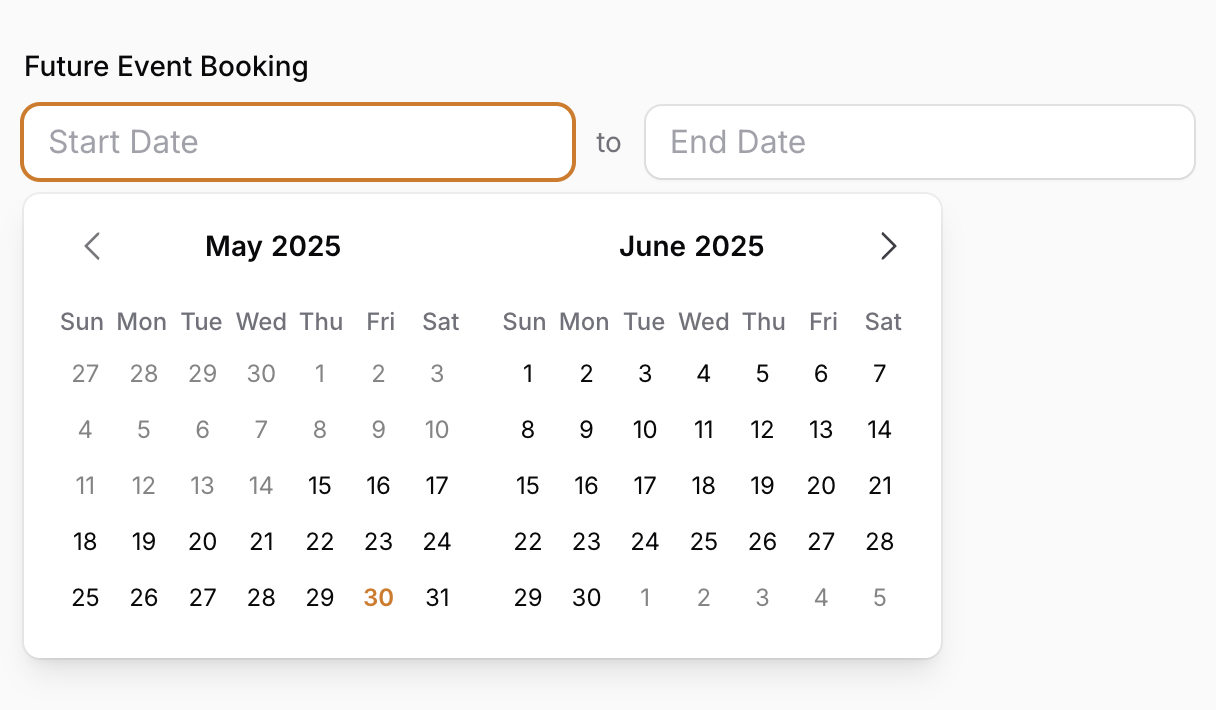The image size is (1216, 710).
Task: Pick May 31 in the calendar
Action: point(437,598)
